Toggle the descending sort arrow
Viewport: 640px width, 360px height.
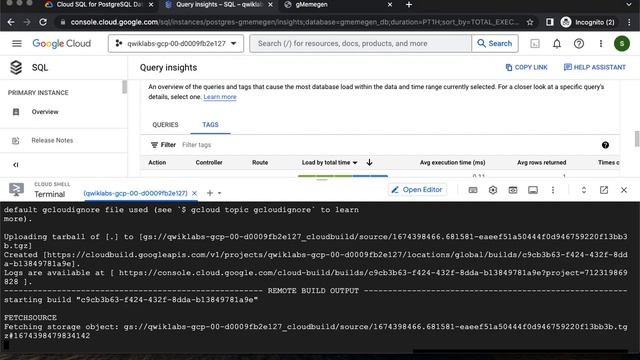[369, 162]
